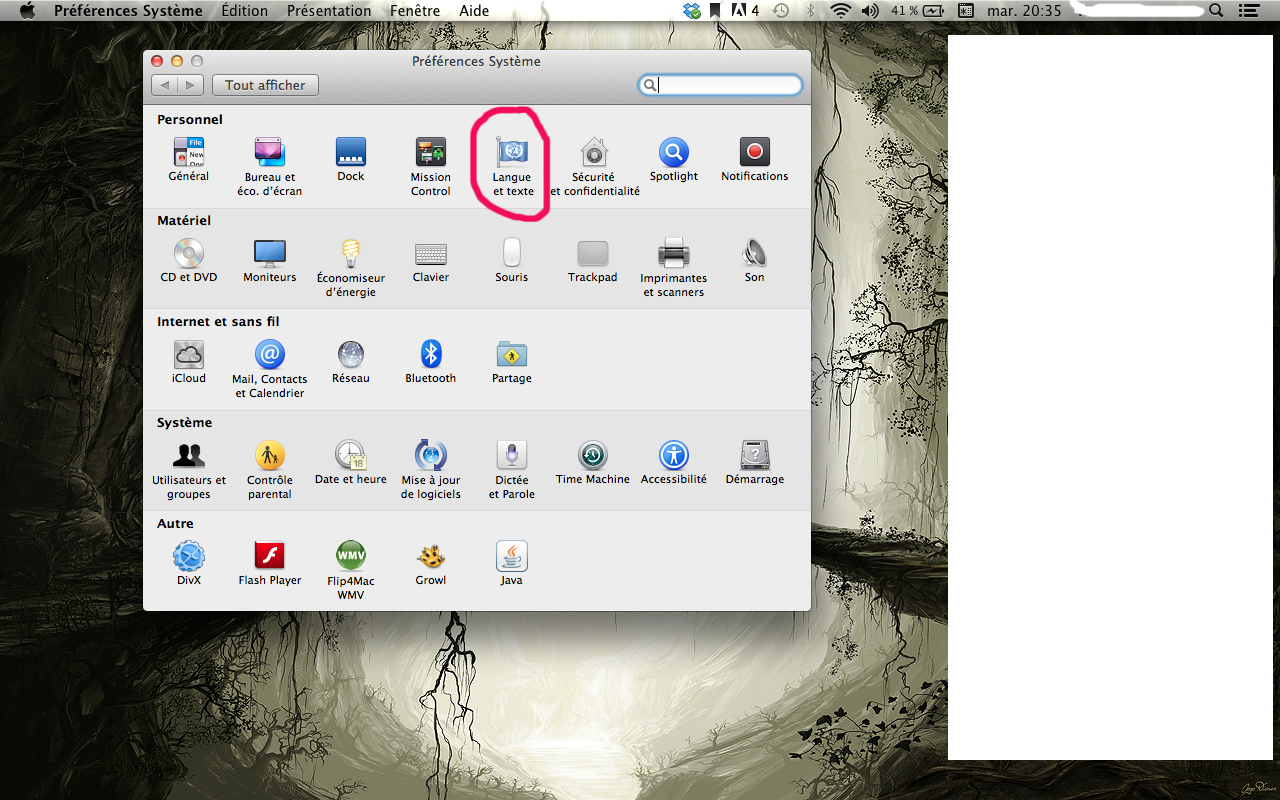Viewport: 1280px width, 800px height.
Task: Go forward with the right arrow button
Action: (x=191, y=85)
